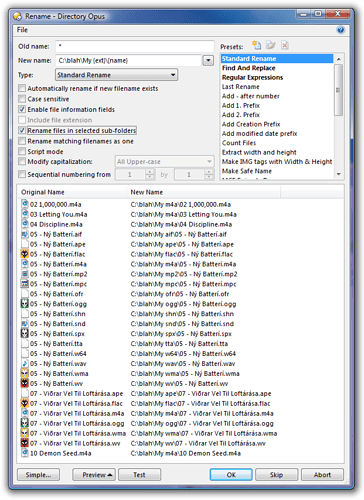Expand the Preview button options

[94, 475]
